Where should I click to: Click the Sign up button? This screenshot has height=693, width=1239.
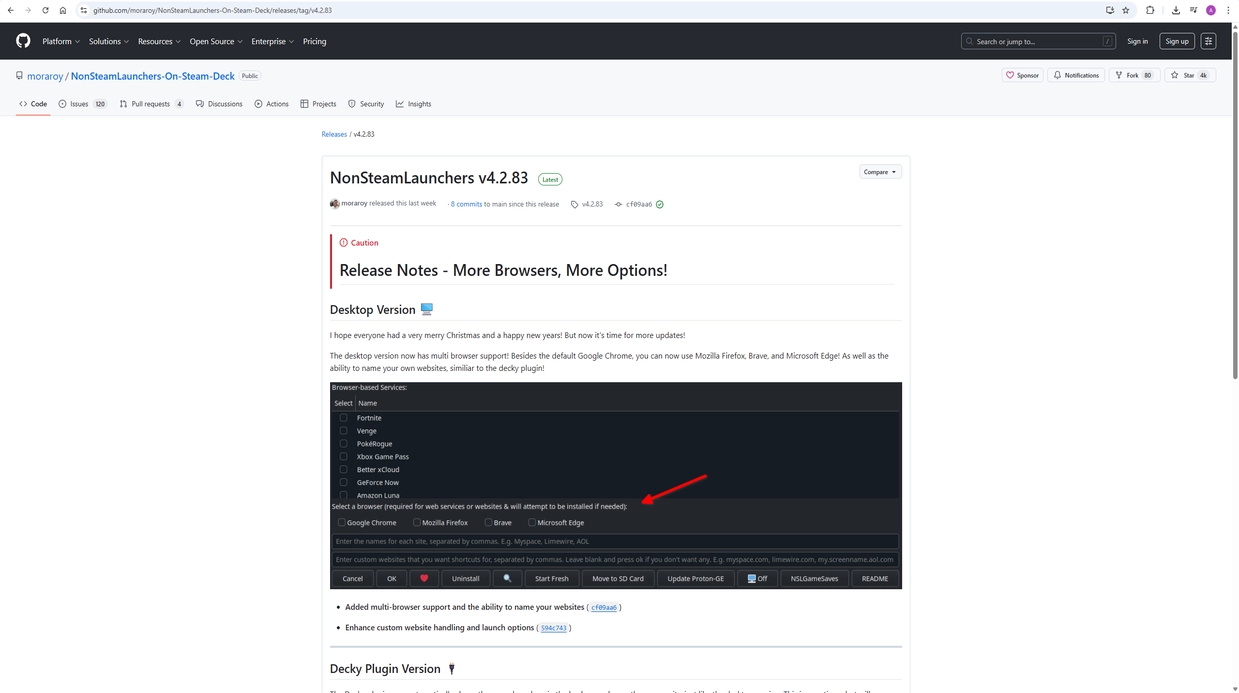coord(1177,41)
